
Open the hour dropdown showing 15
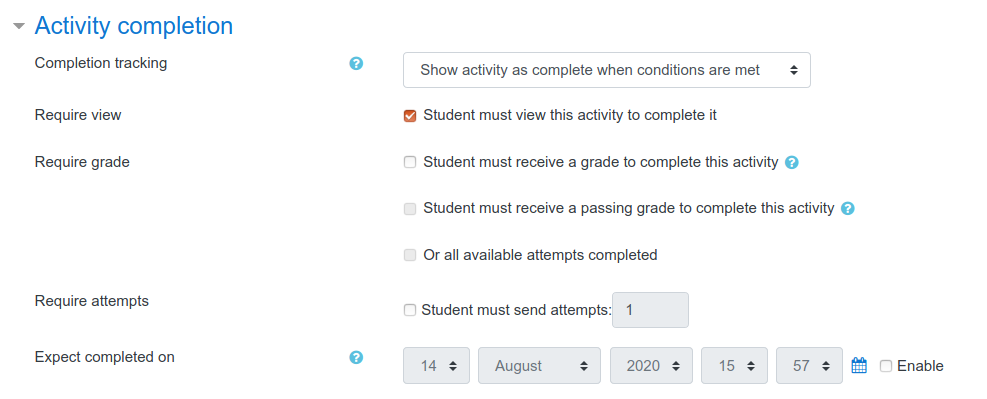735,365
